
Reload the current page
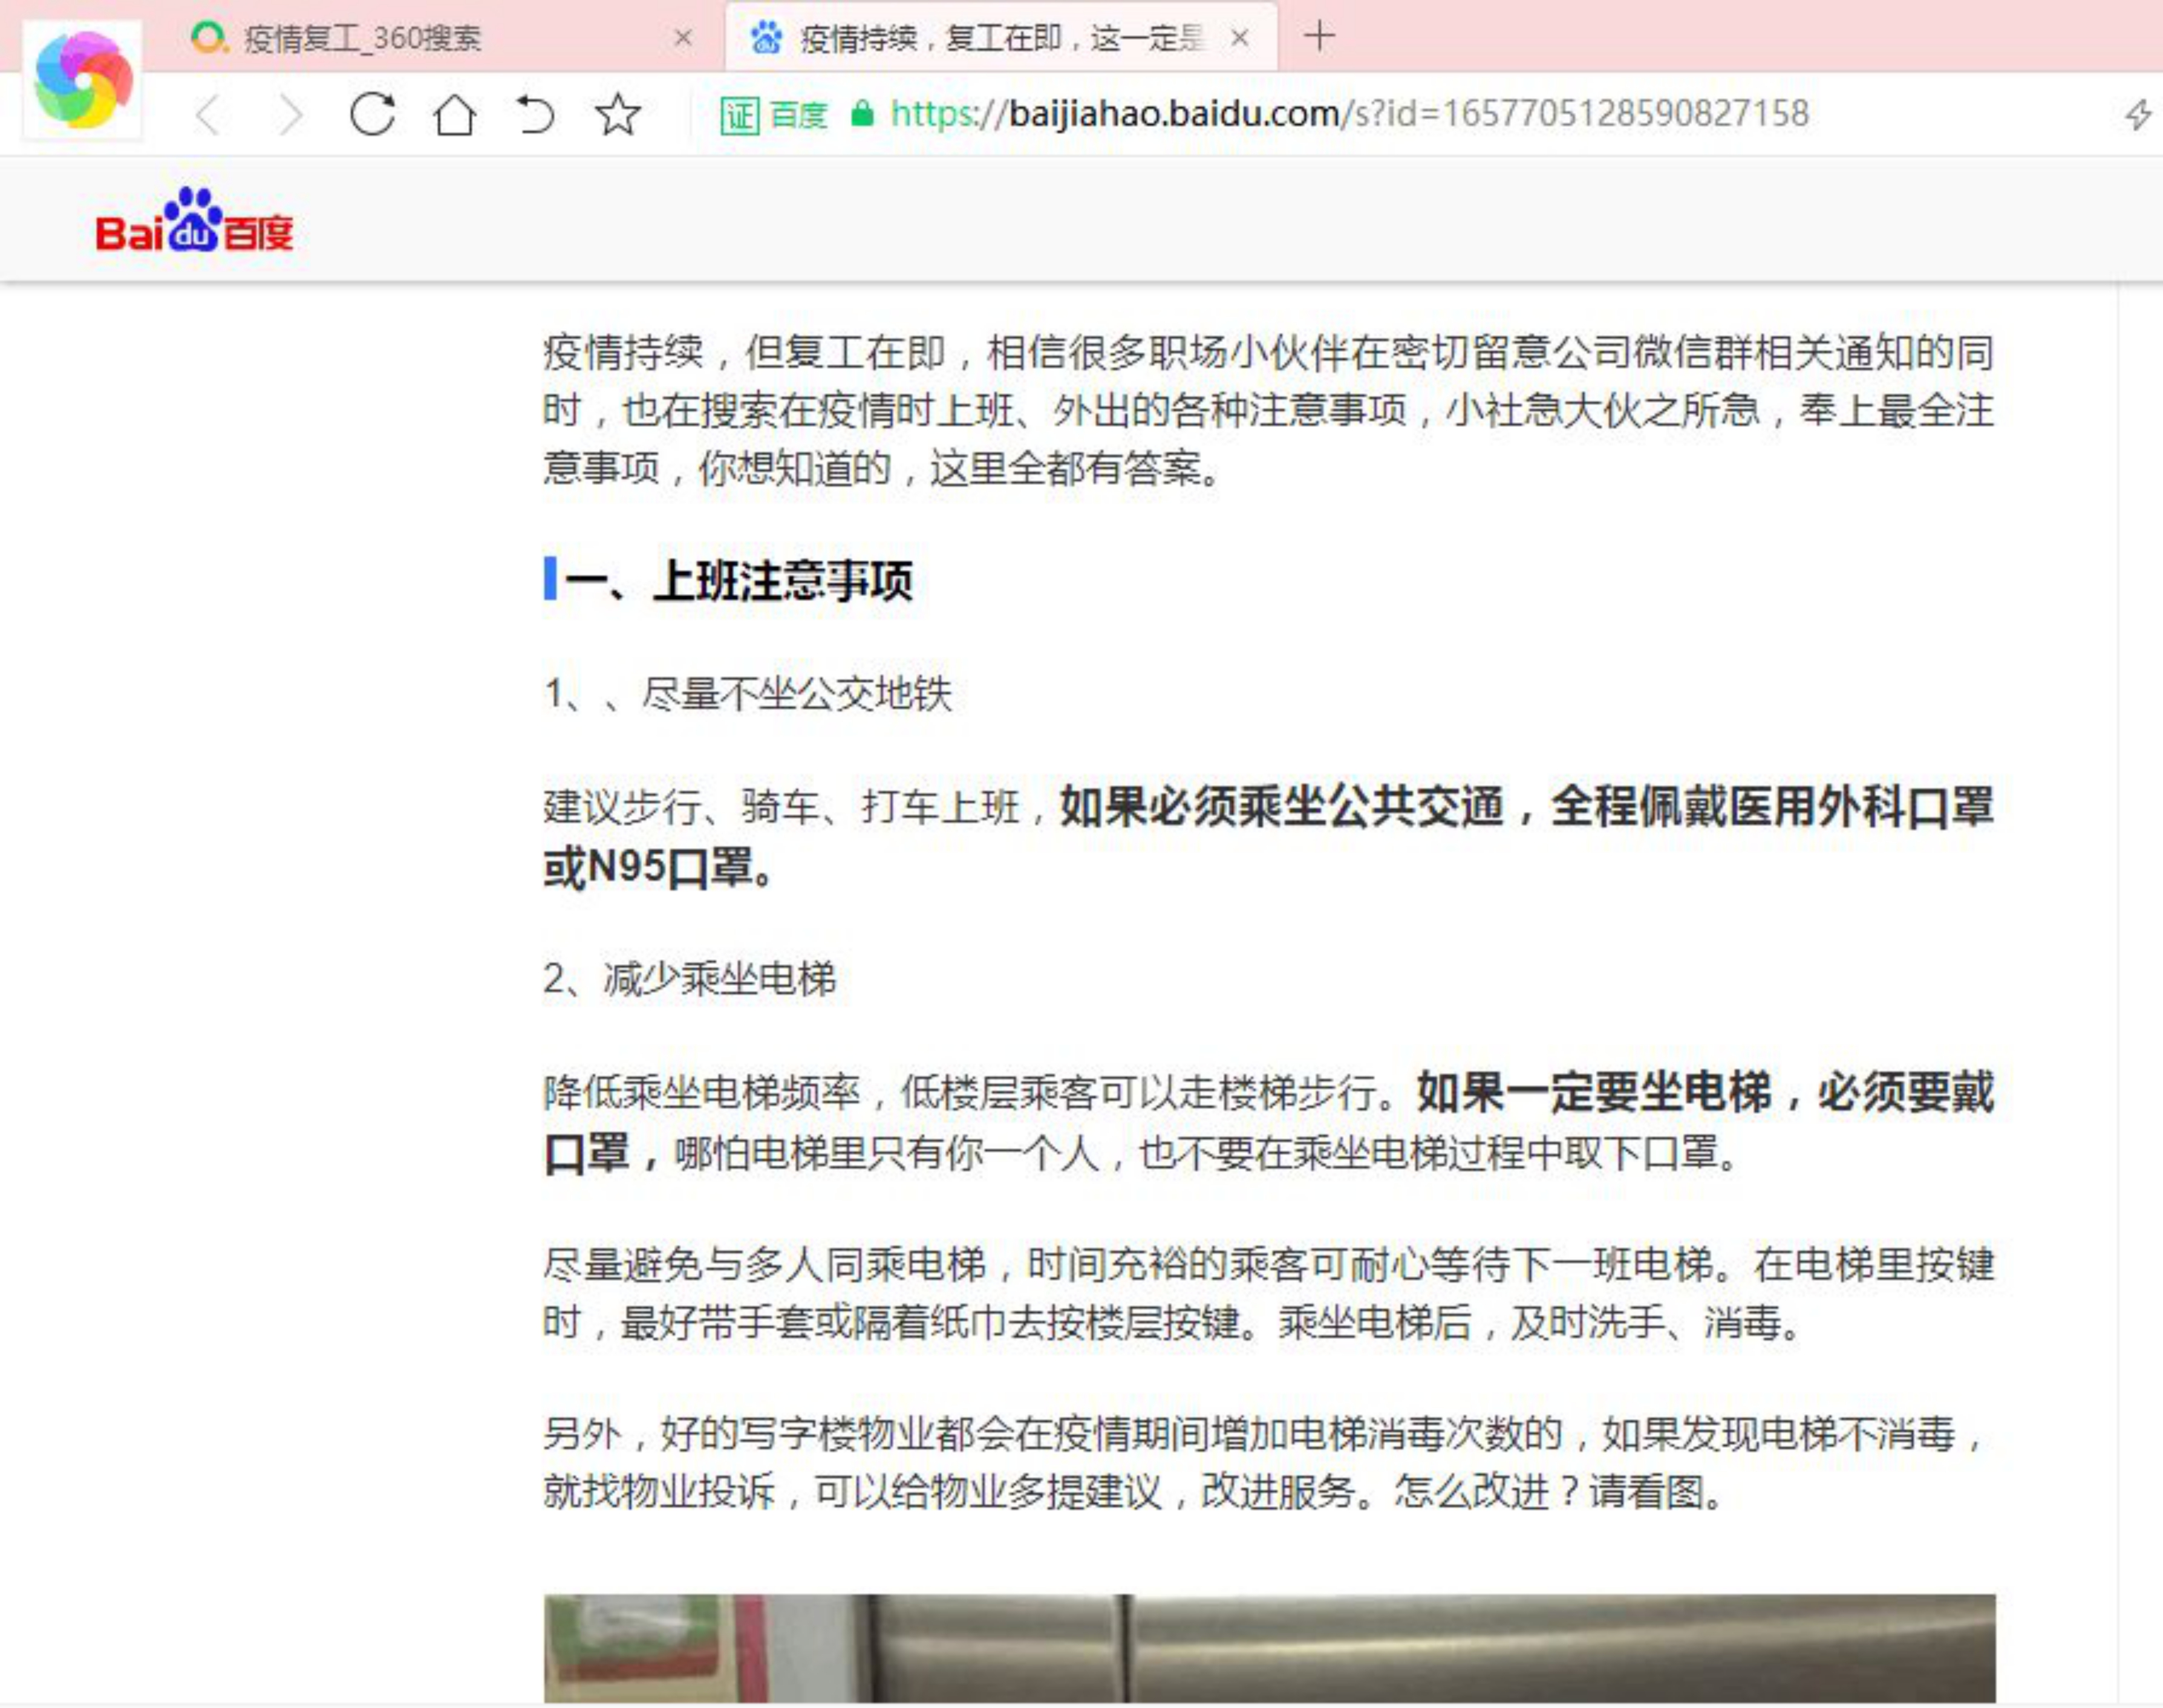tap(372, 114)
